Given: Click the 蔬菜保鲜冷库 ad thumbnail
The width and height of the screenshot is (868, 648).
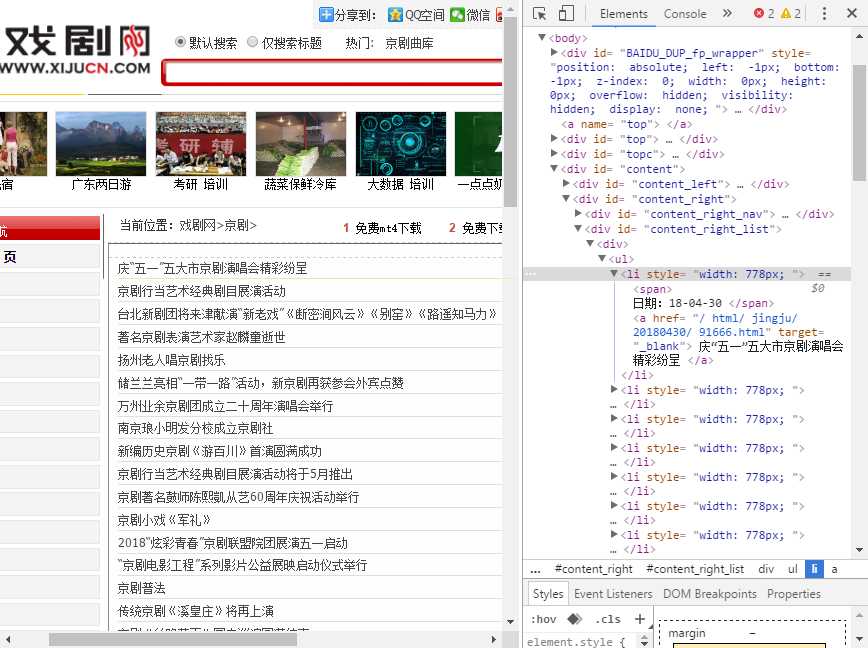Looking at the screenshot, I should point(301,144).
